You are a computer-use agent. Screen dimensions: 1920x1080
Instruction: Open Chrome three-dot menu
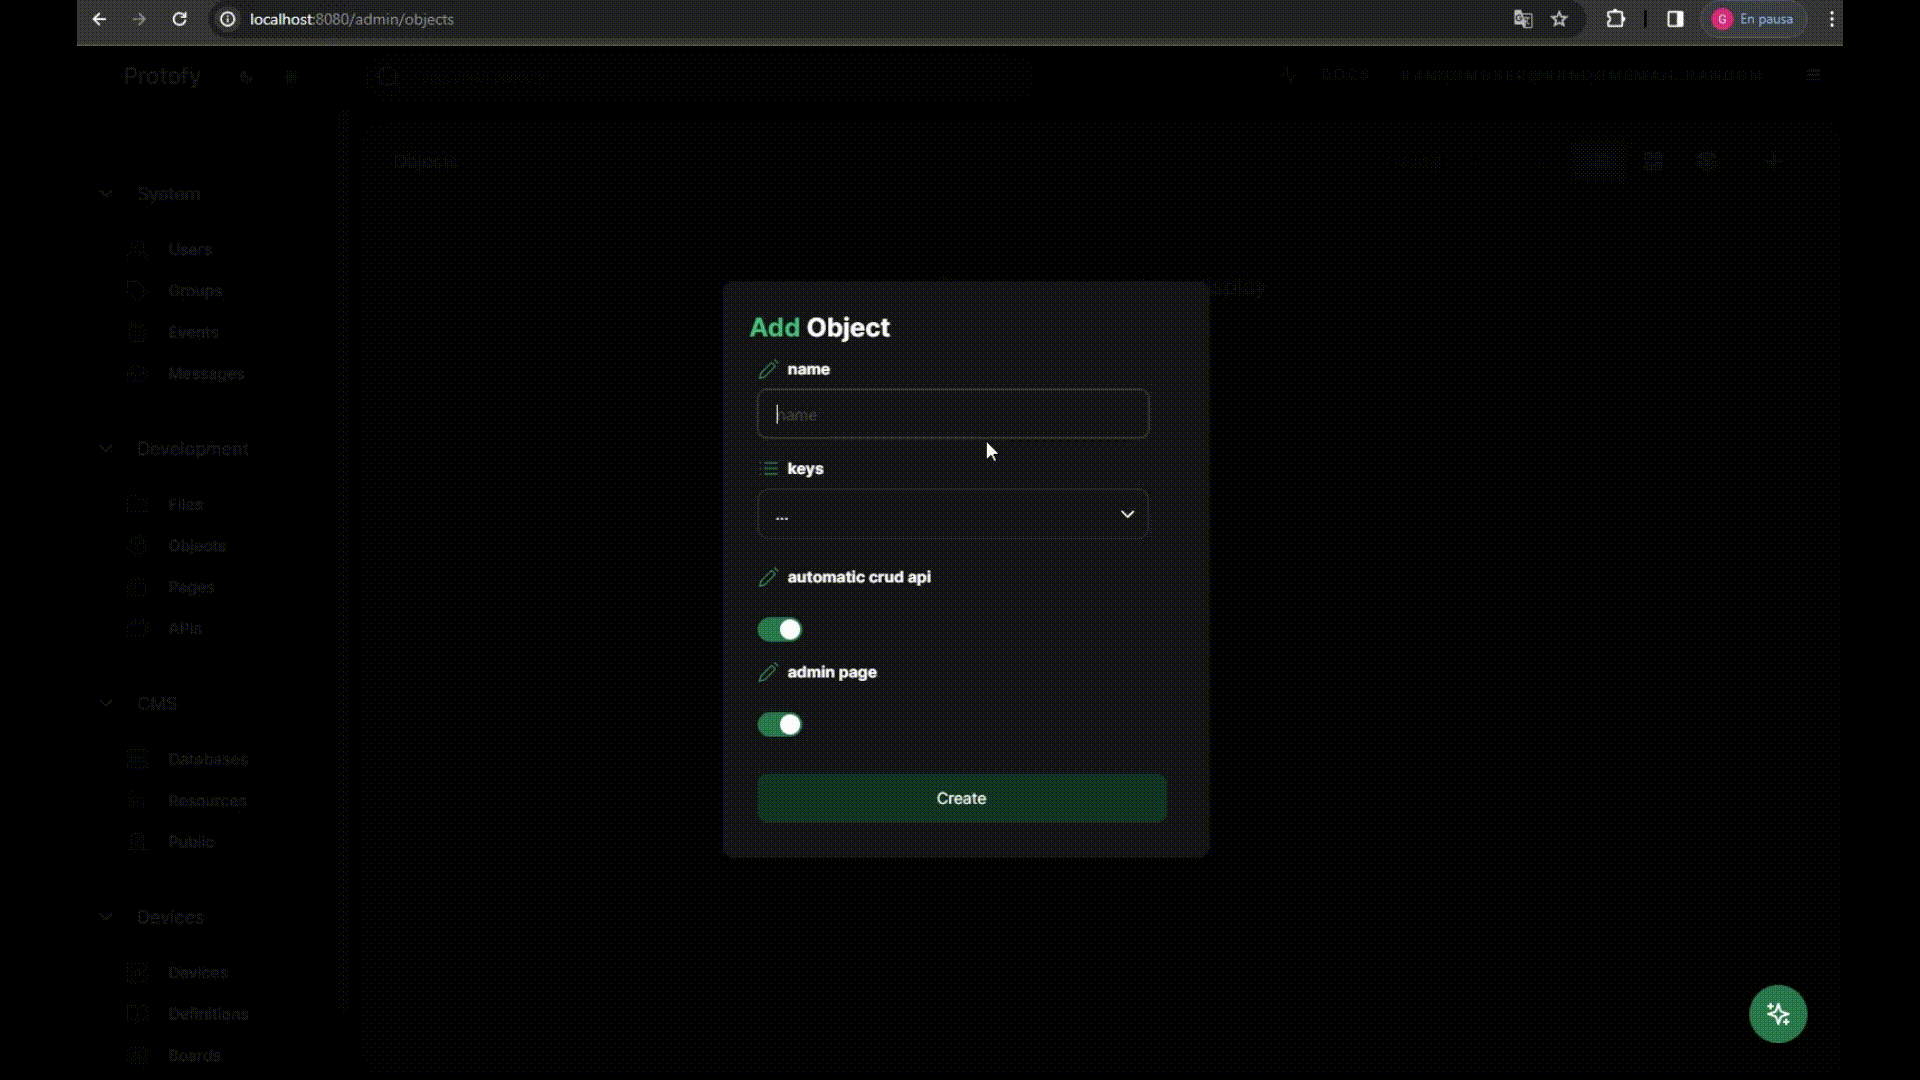1831,19
